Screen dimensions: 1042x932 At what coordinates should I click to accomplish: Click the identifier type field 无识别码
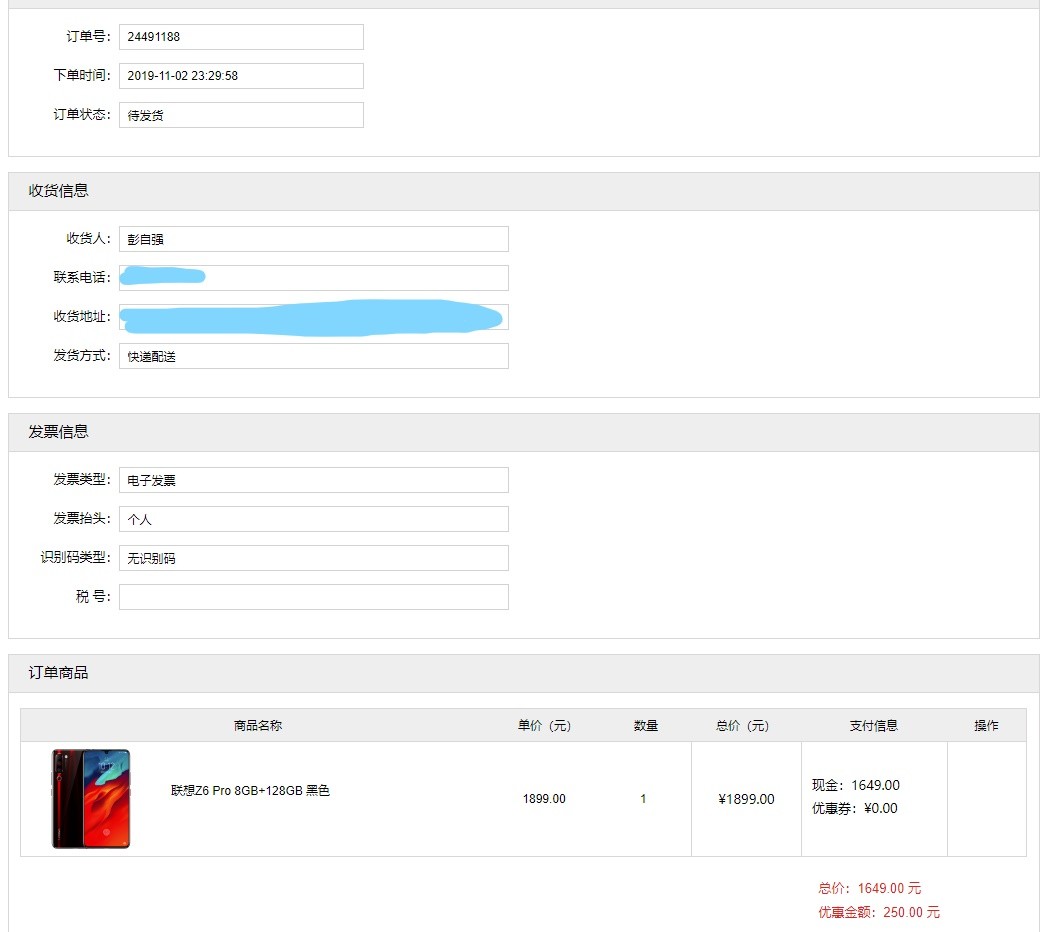coord(314,558)
